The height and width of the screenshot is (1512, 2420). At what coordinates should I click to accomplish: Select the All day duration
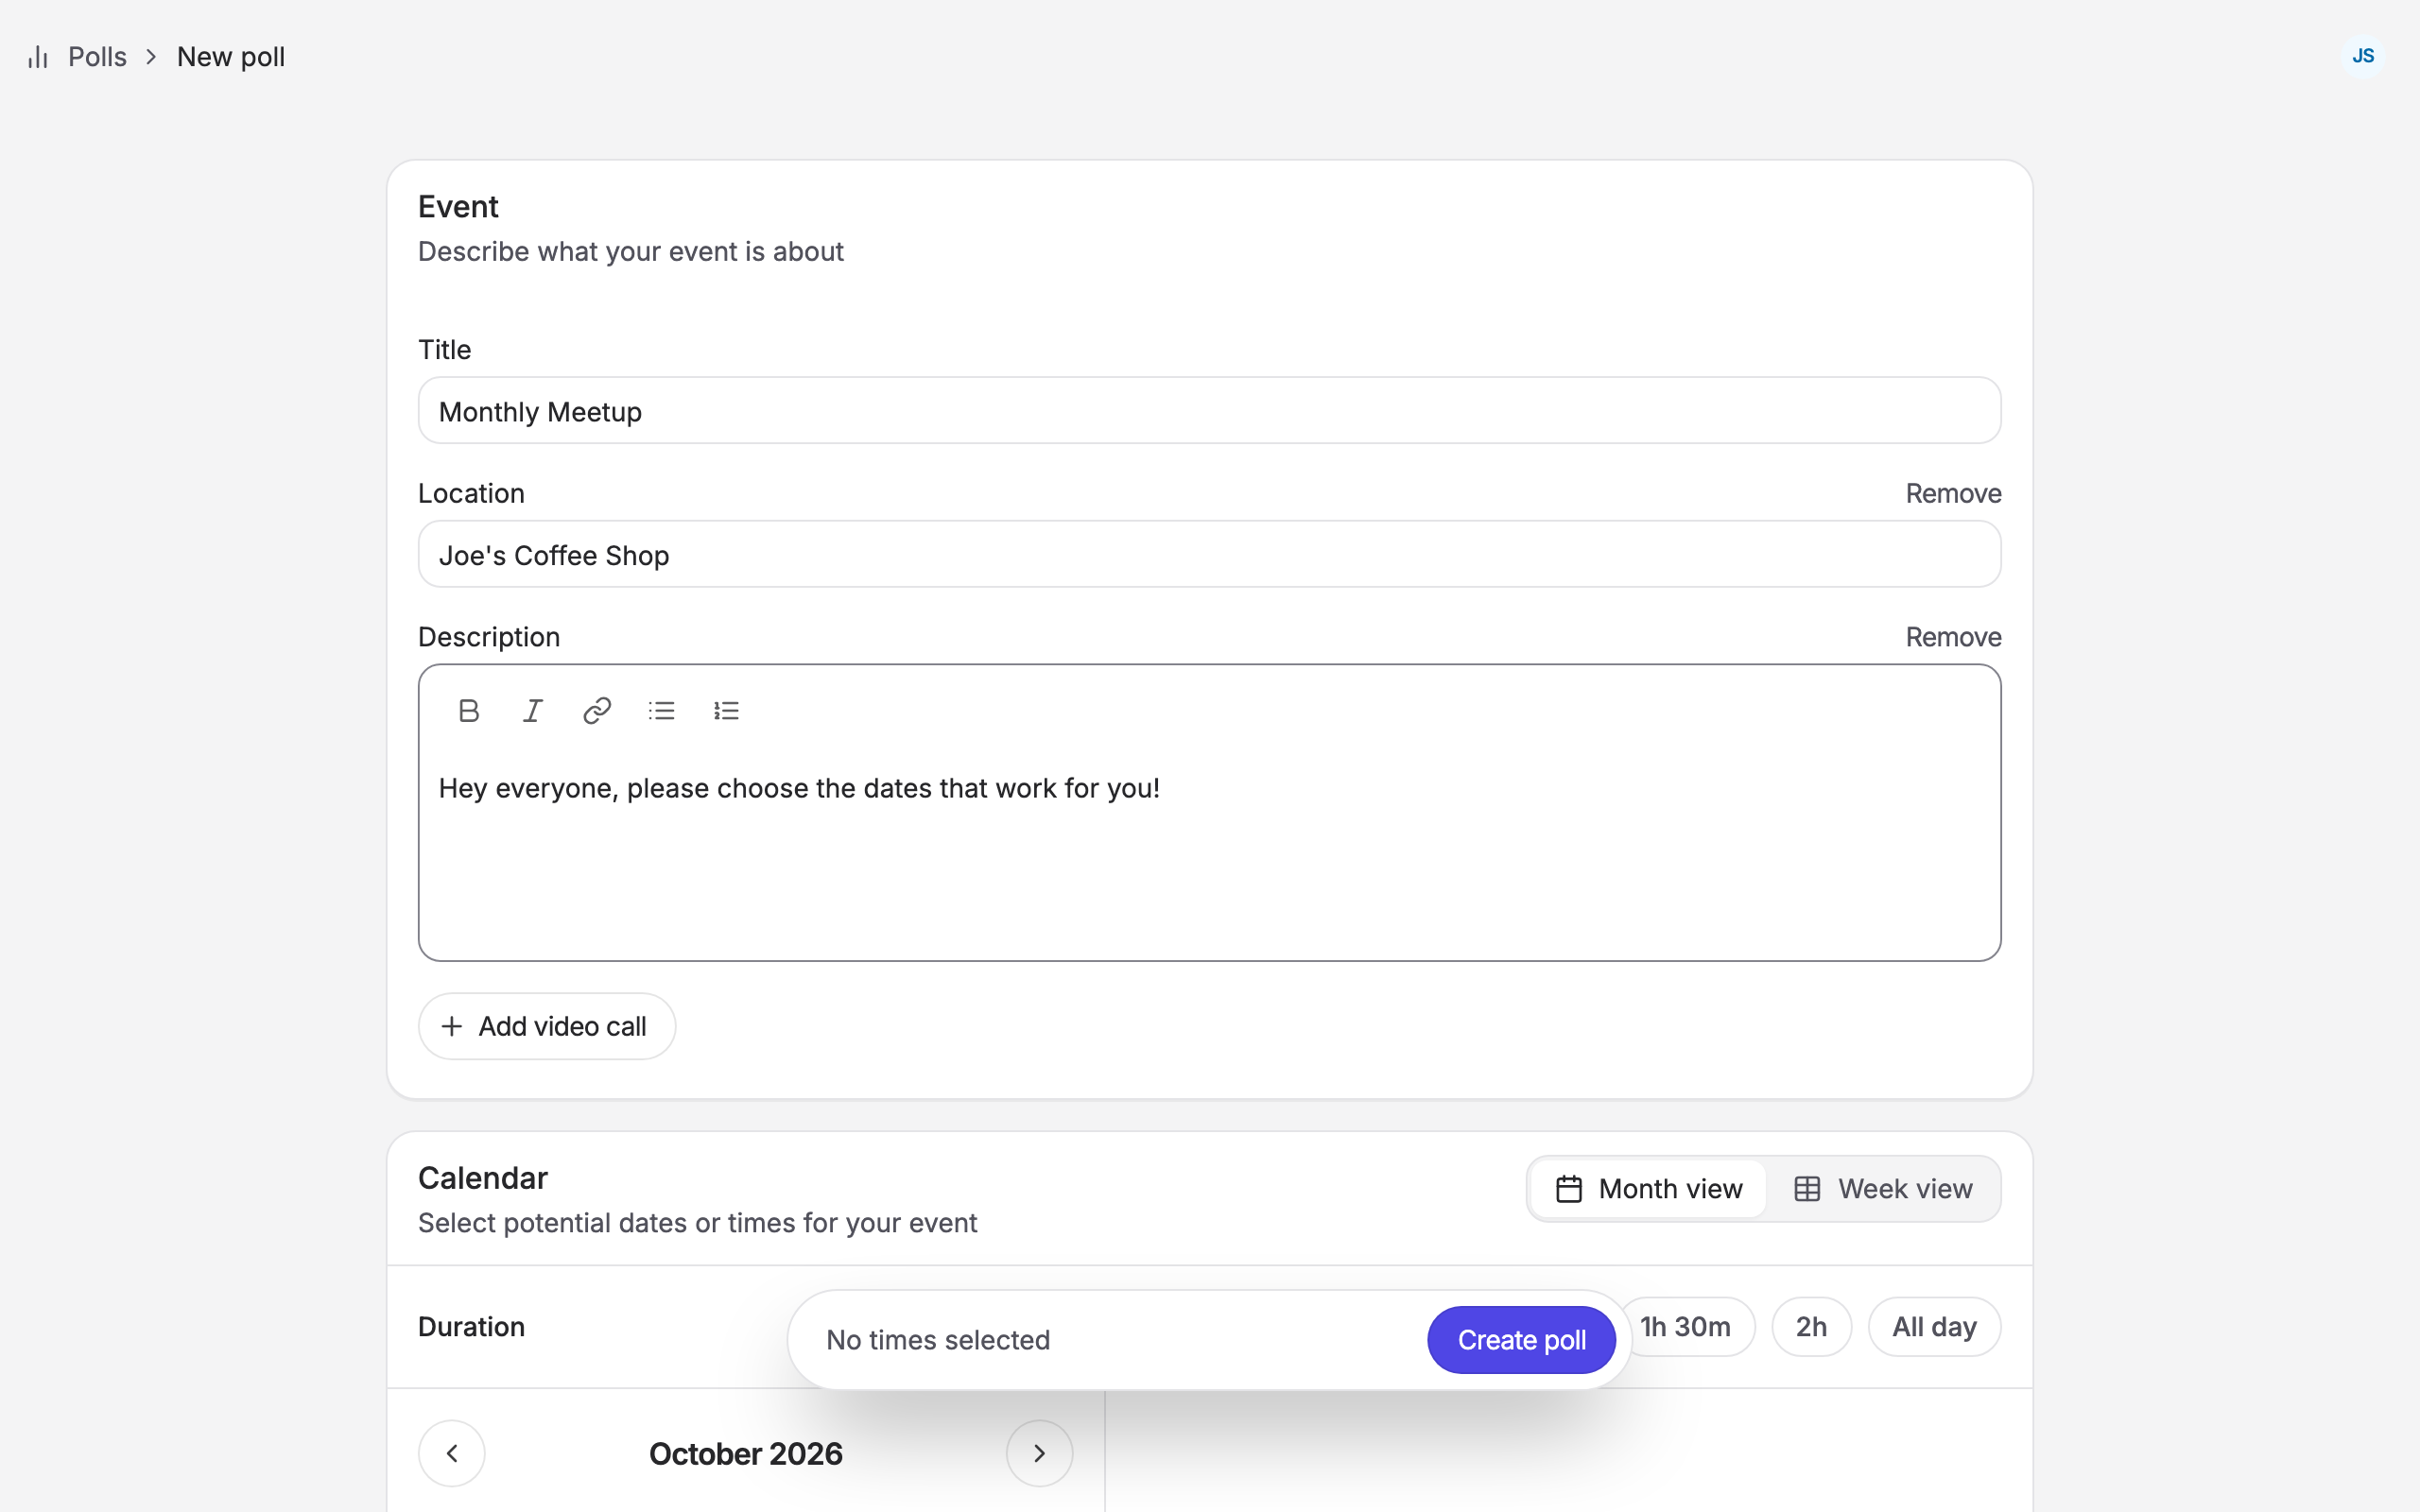(x=1934, y=1327)
